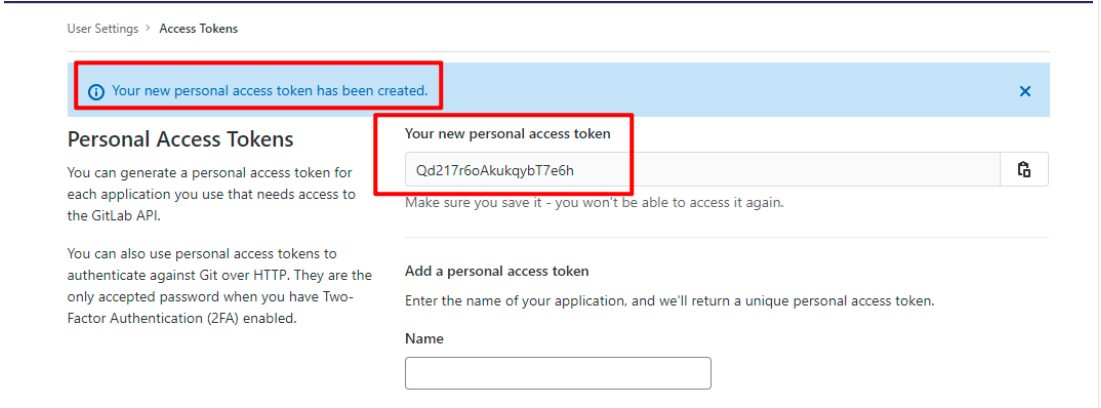Open the Access Tokens breadcrumb
The height and width of the screenshot is (408, 1101).
(198, 29)
